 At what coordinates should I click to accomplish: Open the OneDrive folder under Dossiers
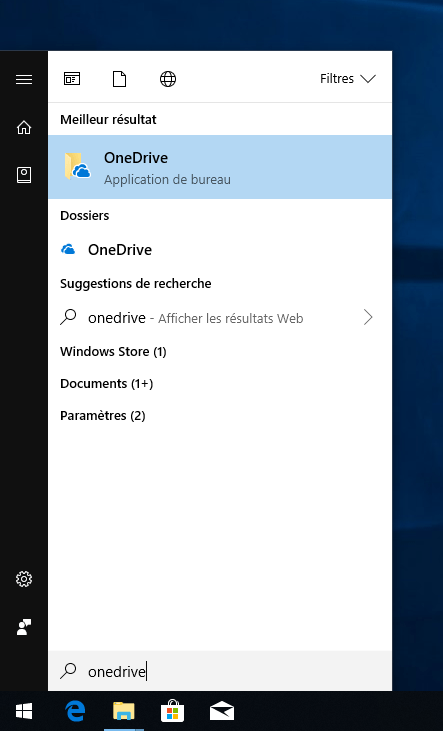[220, 250]
